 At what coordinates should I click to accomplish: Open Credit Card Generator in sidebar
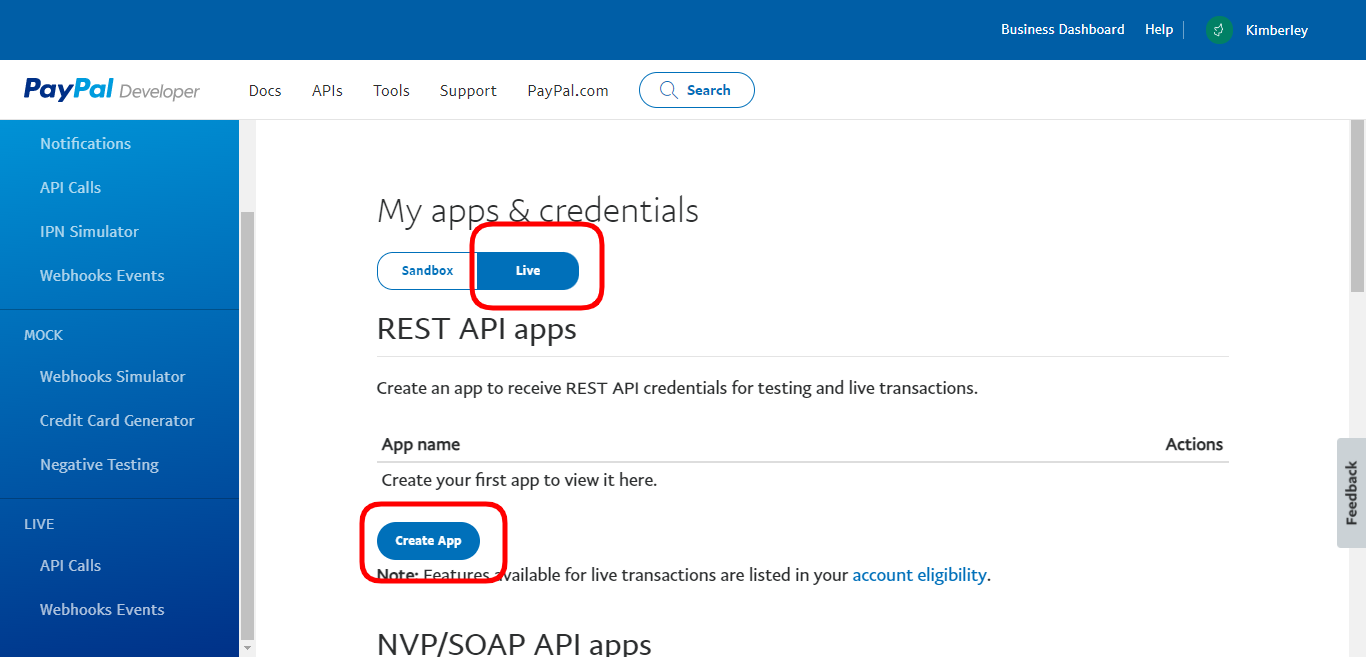coord(117,421)
